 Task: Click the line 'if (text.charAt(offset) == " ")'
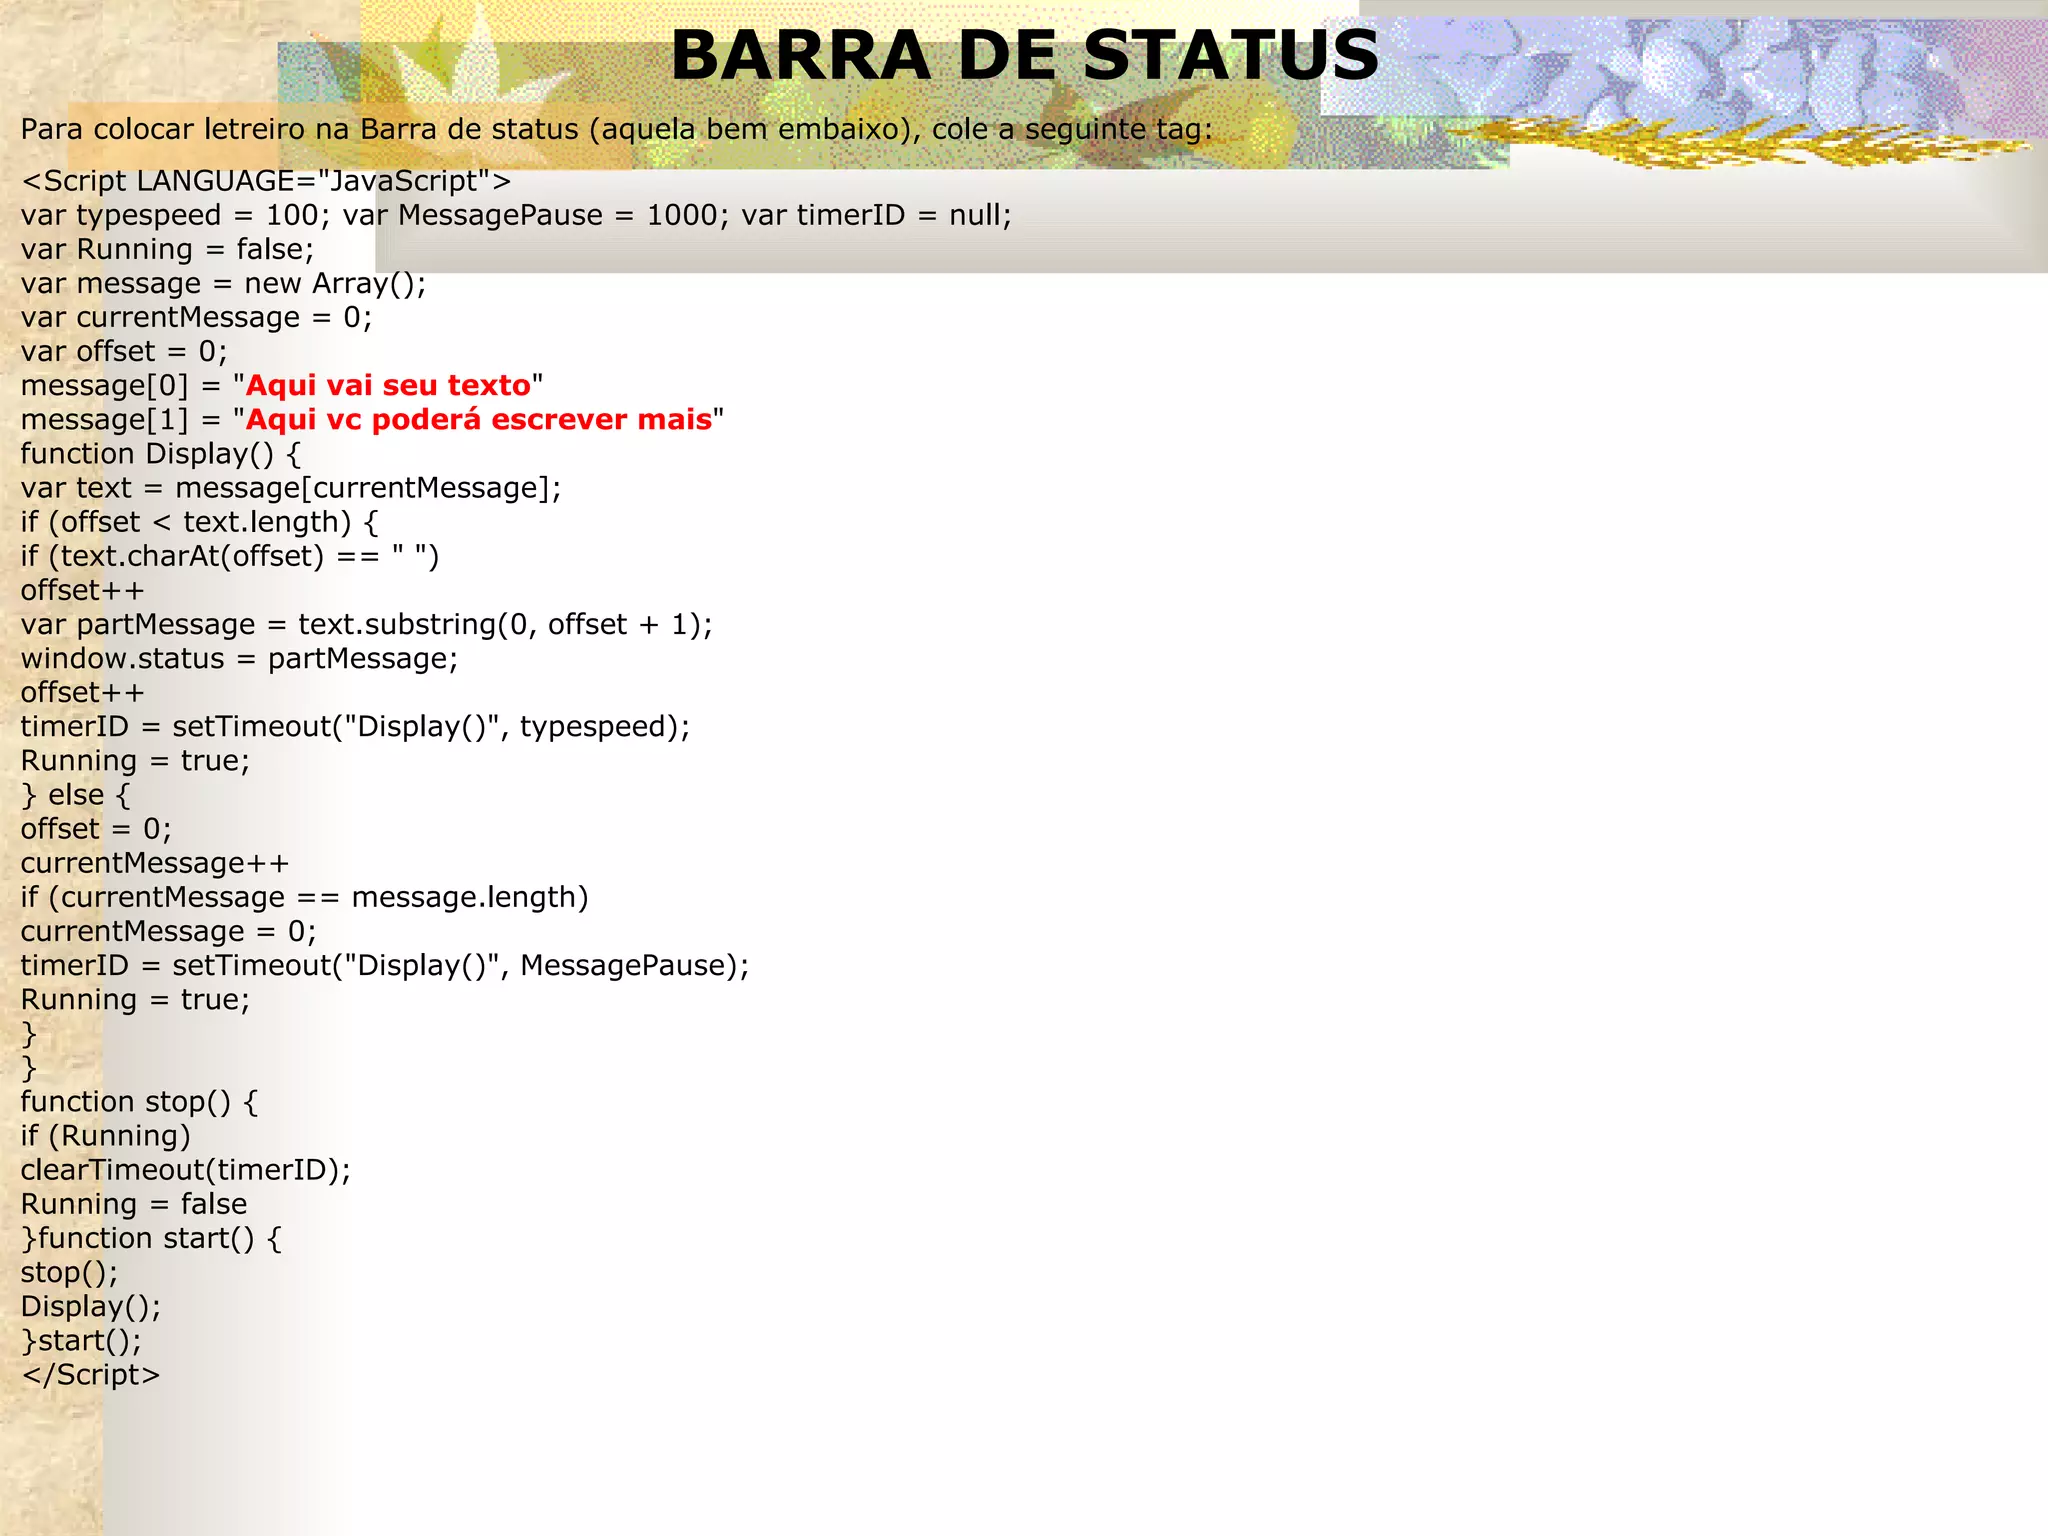(x=230, y=557)
